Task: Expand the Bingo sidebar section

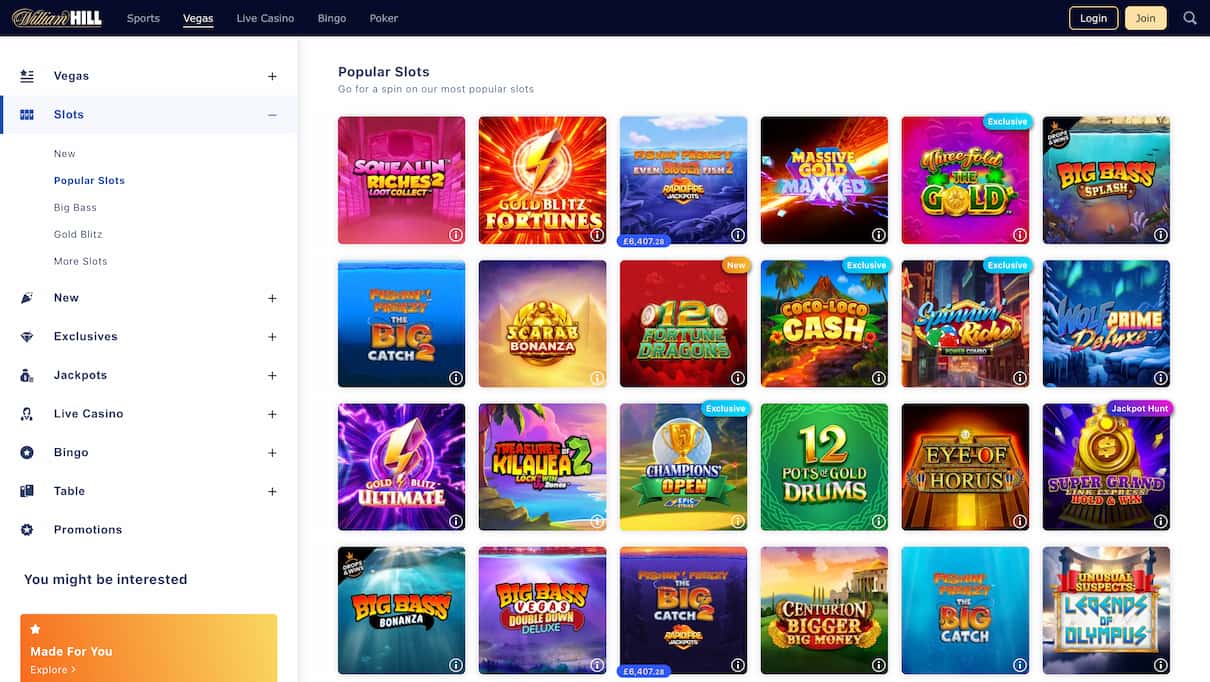Action: click(272, 453)
